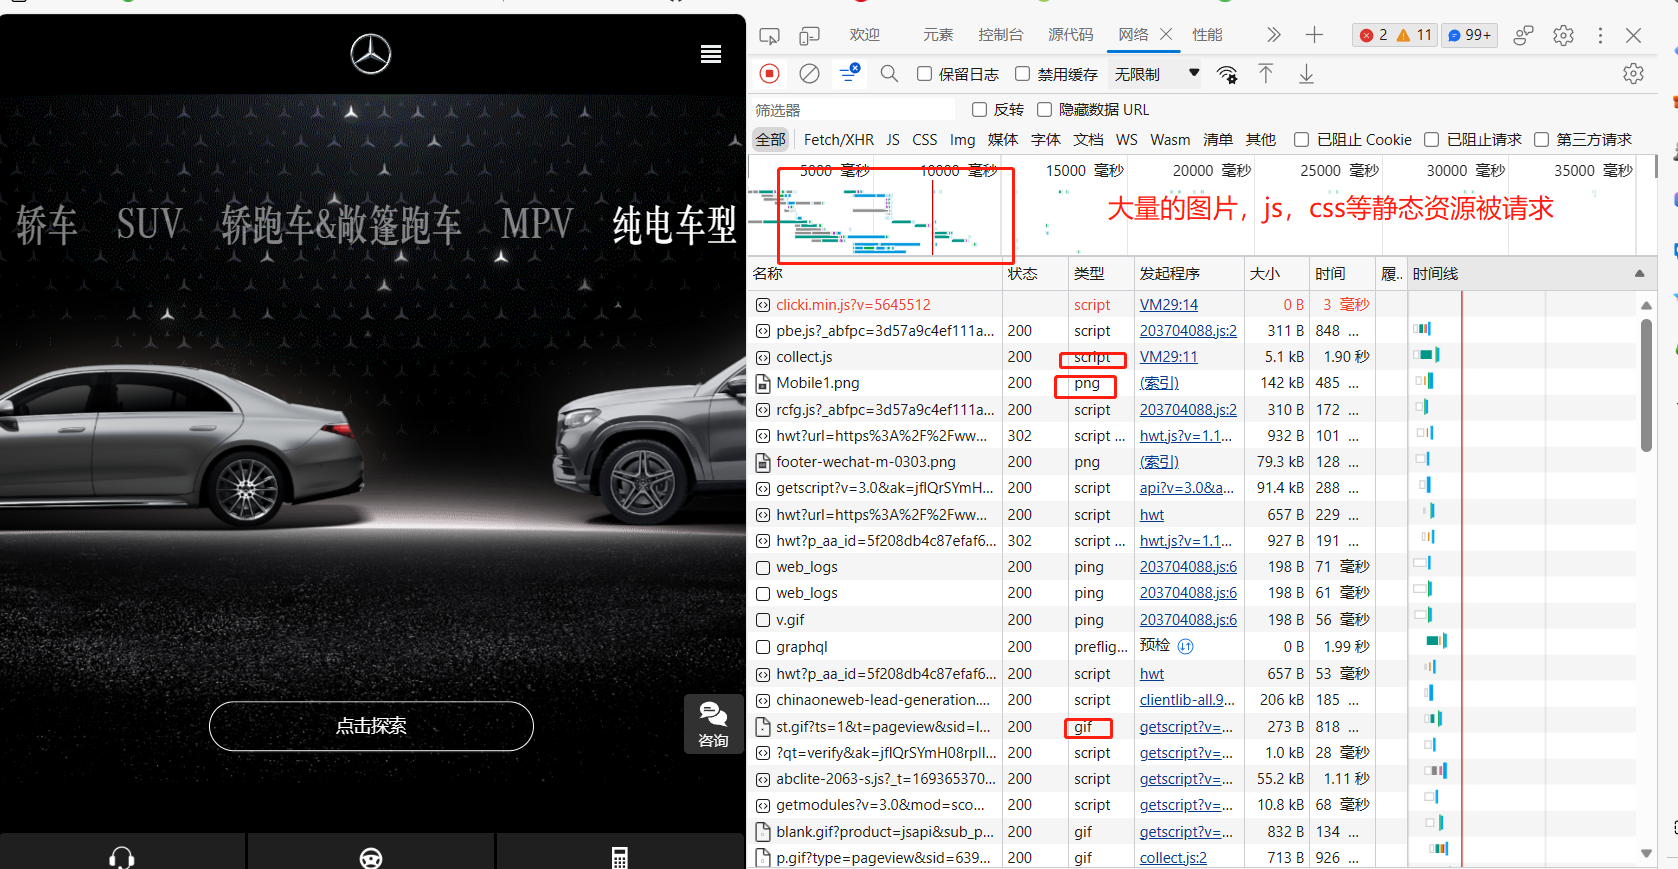Image resolution: width=1678 pixels, height=869 pixels.
Task: Filter requests by Img type
Action: click(962, 140)
